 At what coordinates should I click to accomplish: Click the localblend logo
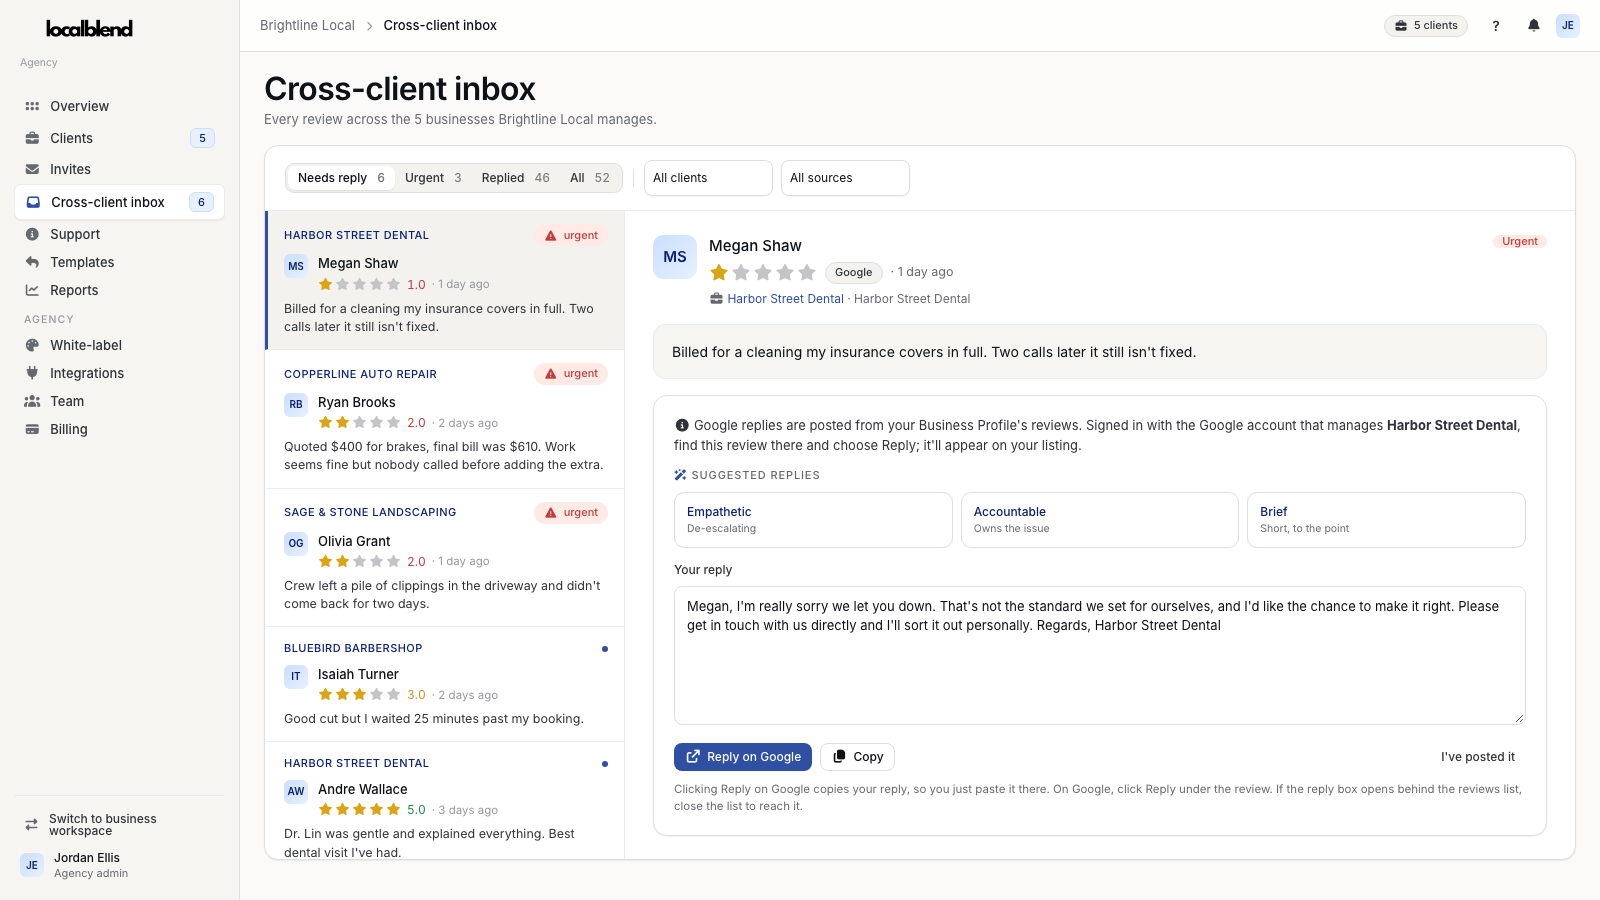[x=89, y=29]
